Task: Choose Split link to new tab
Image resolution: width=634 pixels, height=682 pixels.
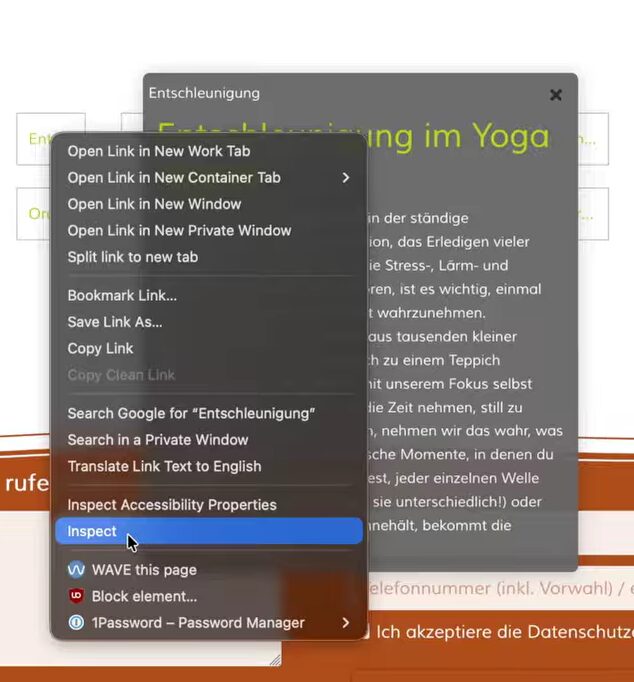Action: click(209, 257)
